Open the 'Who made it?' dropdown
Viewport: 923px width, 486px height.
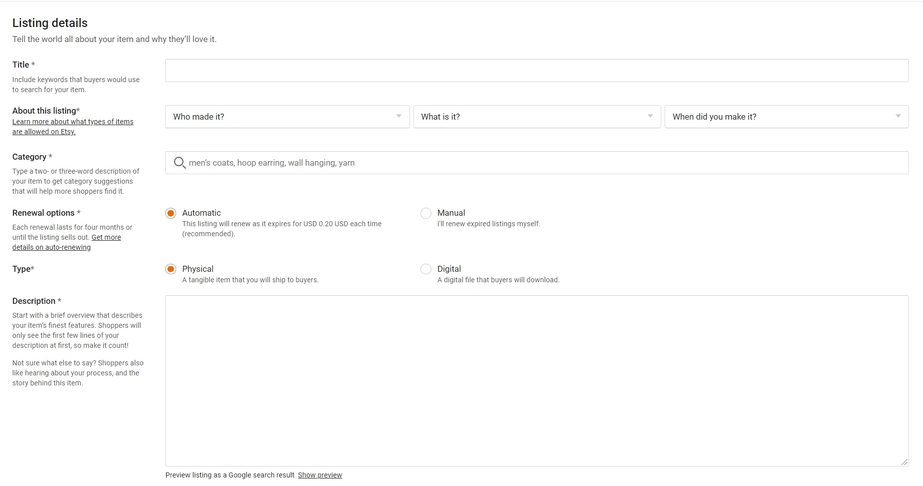tap(287, 116)
